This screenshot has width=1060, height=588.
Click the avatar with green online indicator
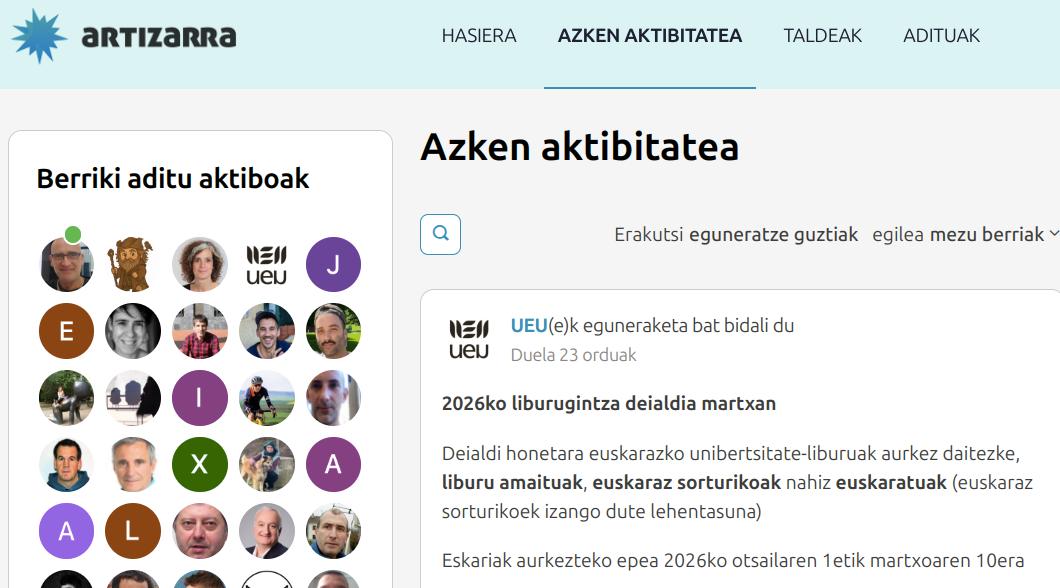click(66, 265)
